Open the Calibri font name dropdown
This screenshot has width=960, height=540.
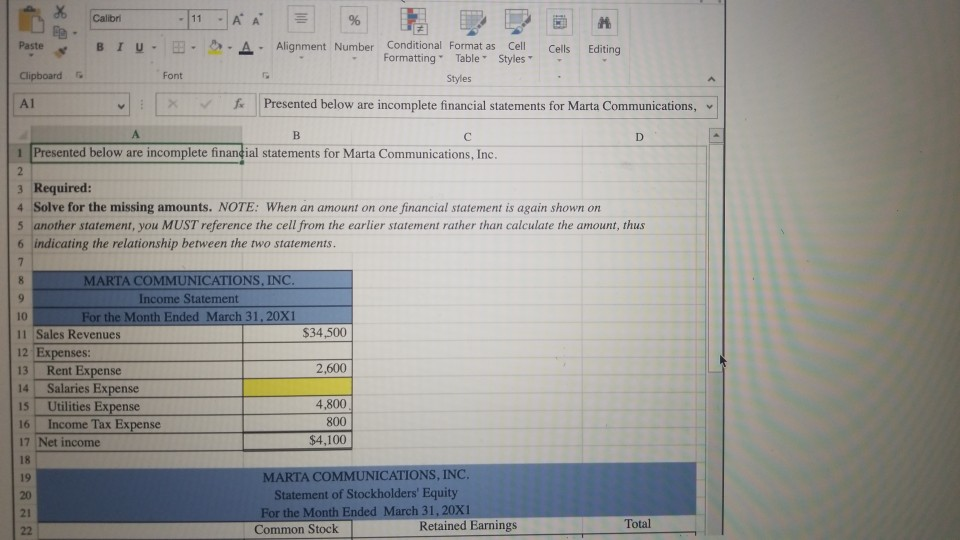tap(181, 20)
